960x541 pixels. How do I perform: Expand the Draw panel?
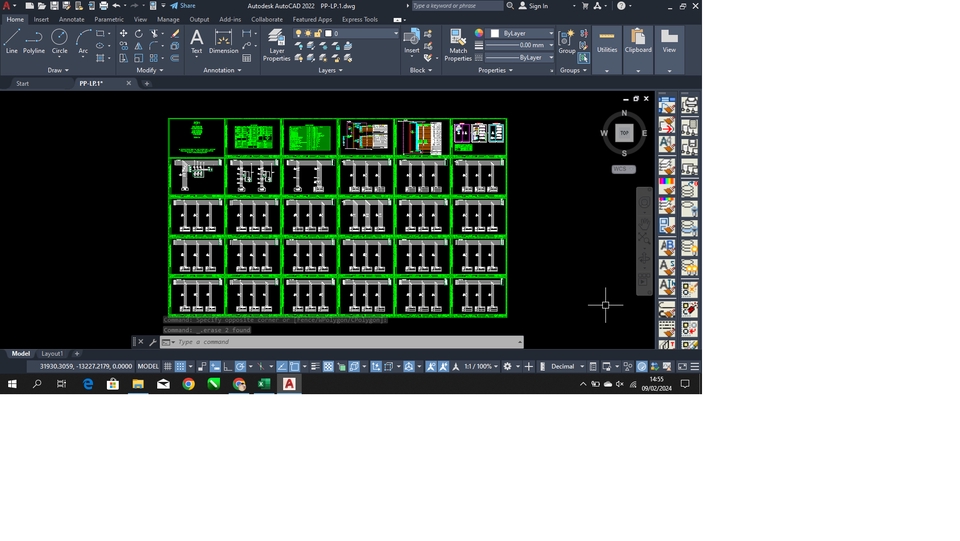(x=58, y=70)
